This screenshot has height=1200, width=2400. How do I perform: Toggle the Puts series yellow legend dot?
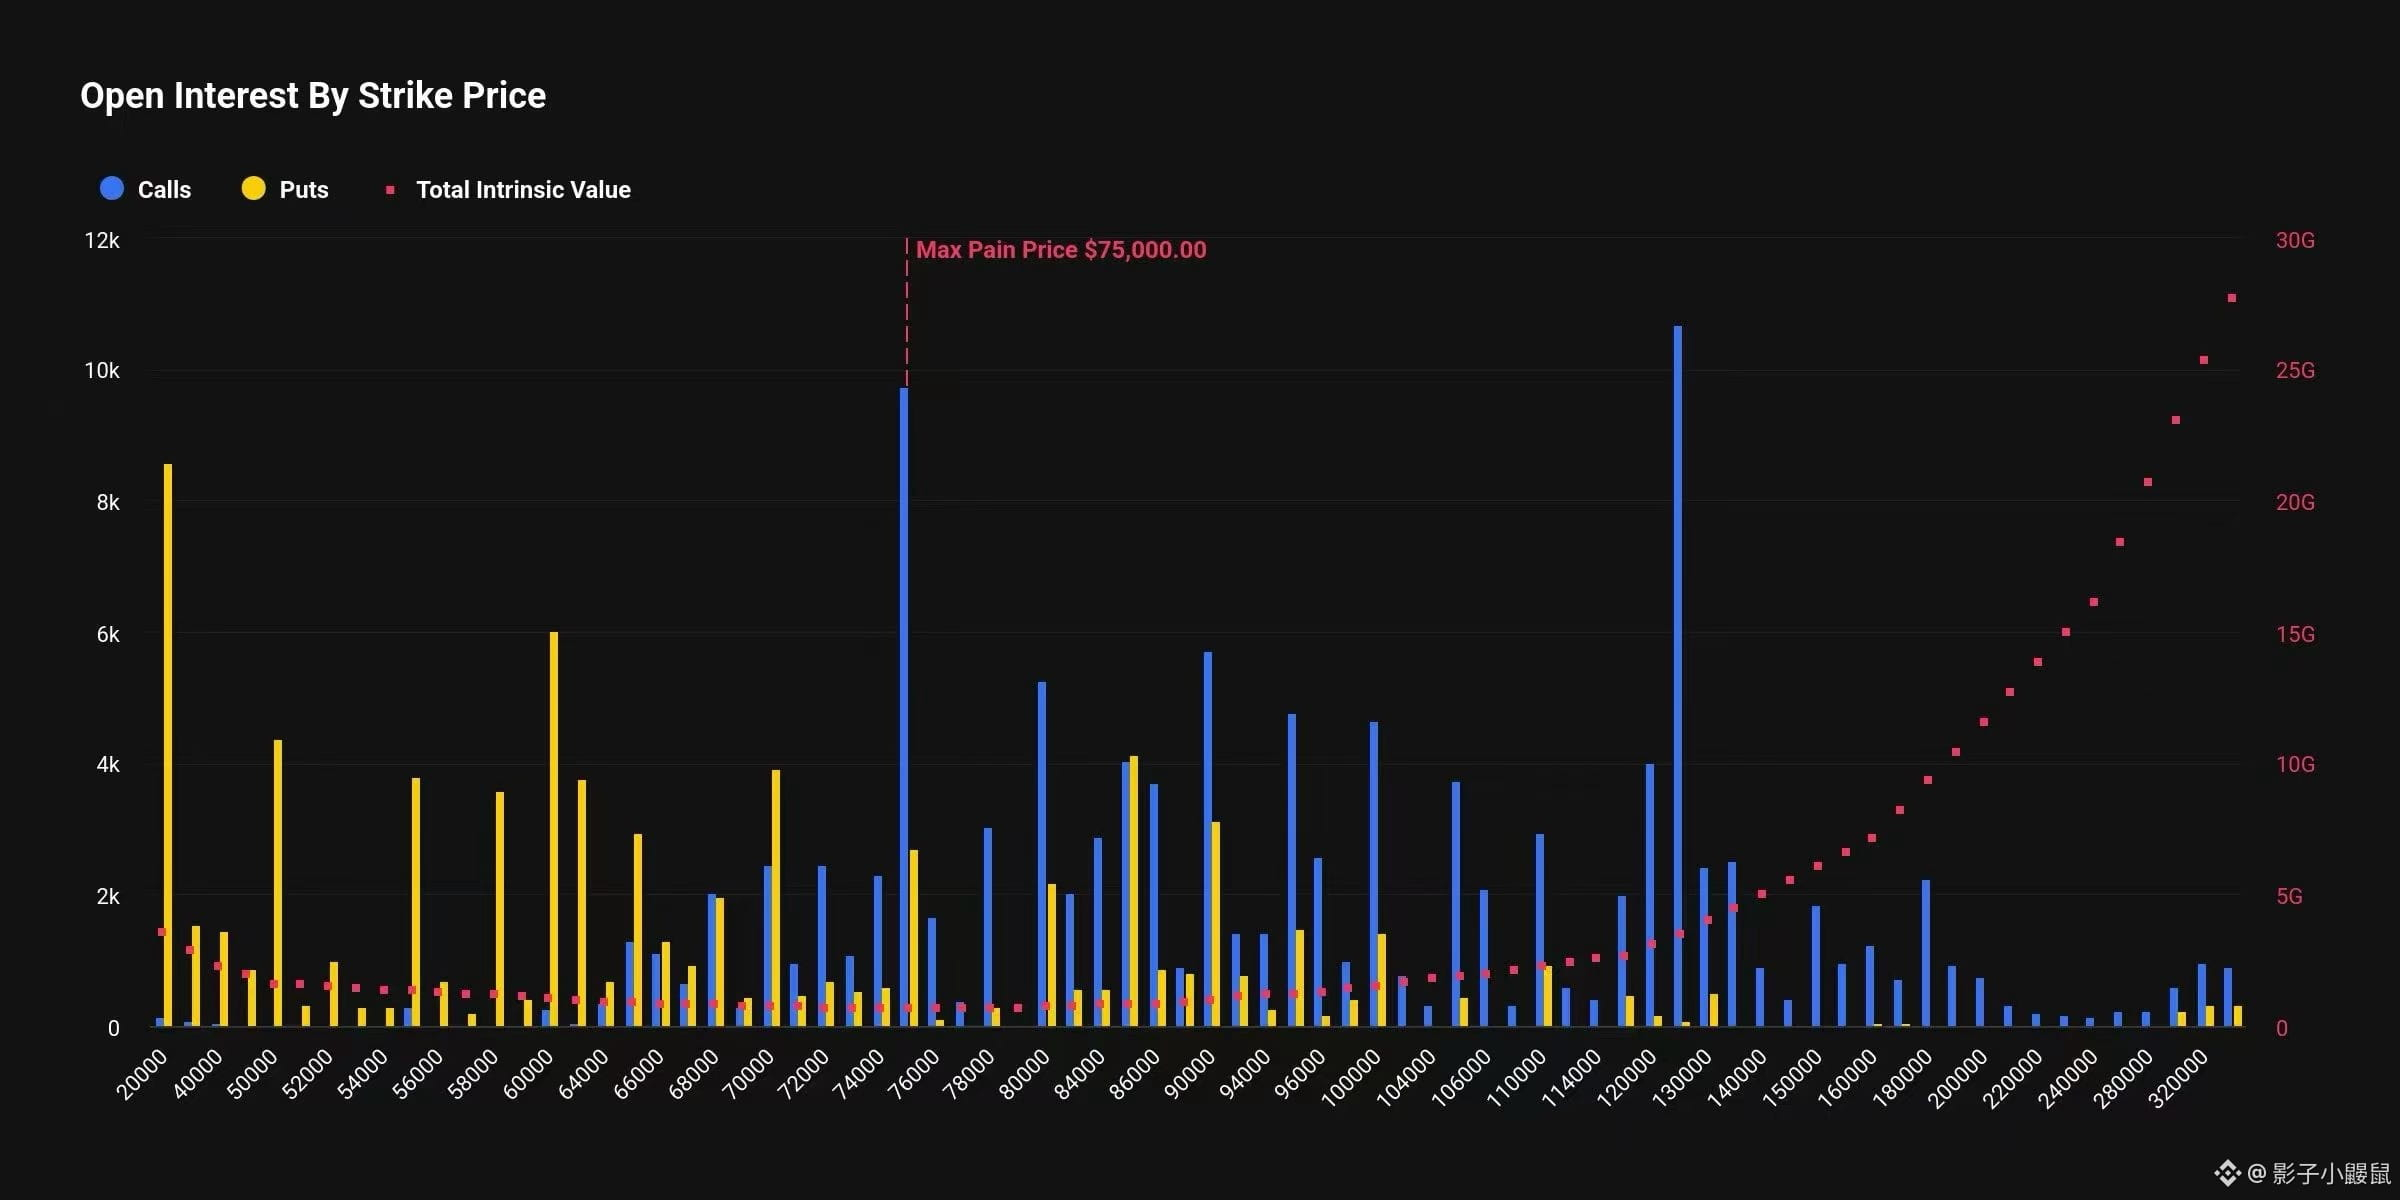253,189
